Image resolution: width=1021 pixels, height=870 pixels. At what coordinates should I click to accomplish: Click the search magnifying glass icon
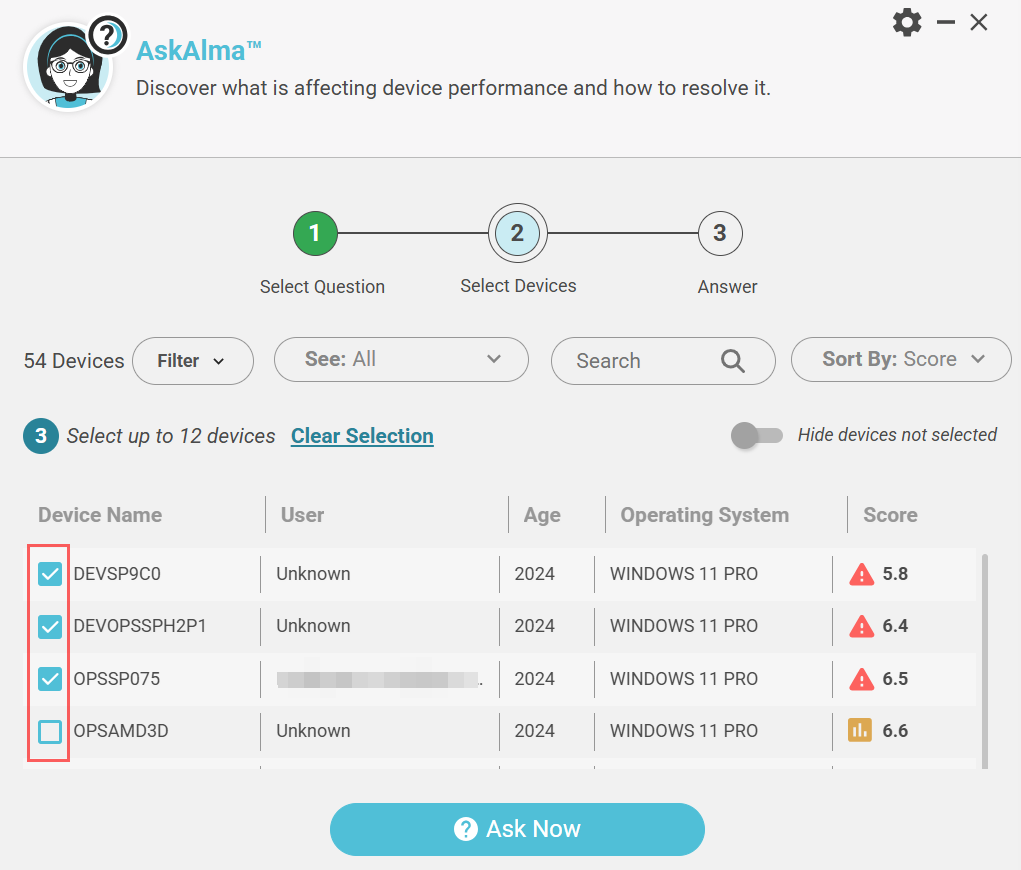(733, 361)
